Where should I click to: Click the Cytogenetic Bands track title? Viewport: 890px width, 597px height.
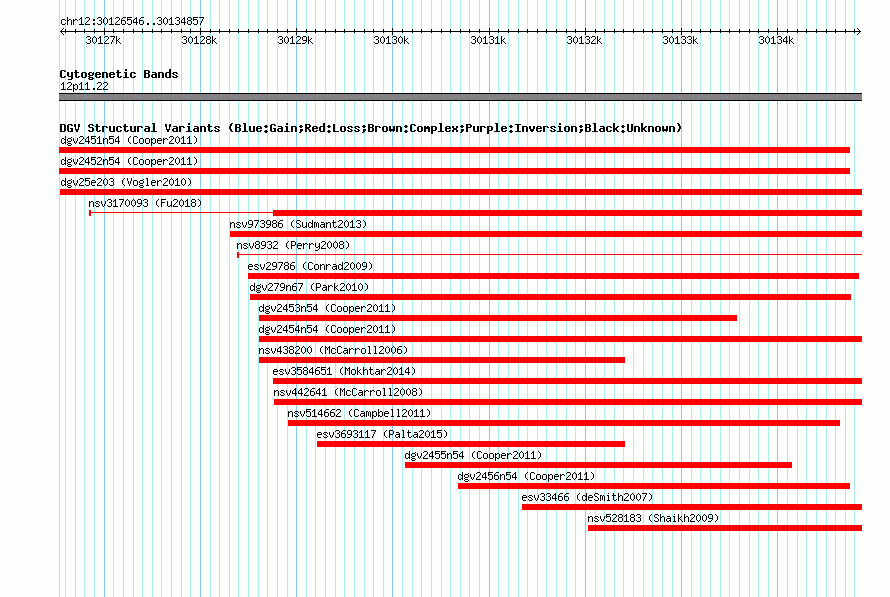point(119,74)
